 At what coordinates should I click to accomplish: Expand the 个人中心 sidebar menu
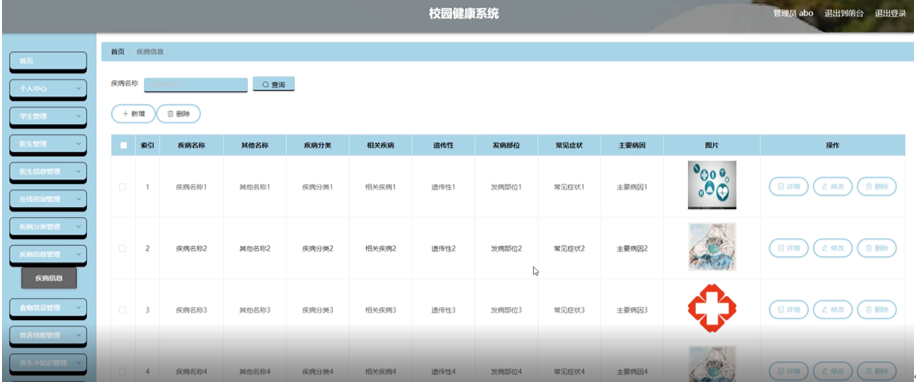(x=48, y=88)
